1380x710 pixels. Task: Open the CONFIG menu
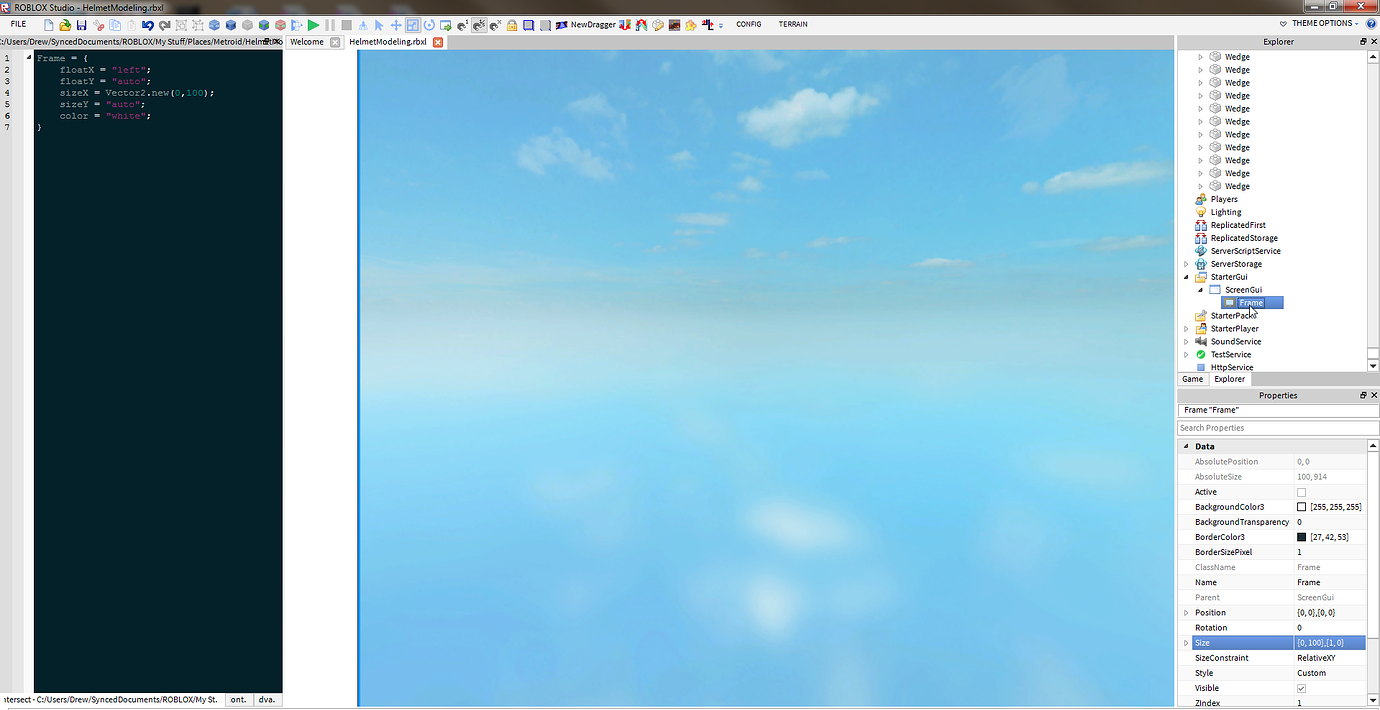click(x=749, y=24)
